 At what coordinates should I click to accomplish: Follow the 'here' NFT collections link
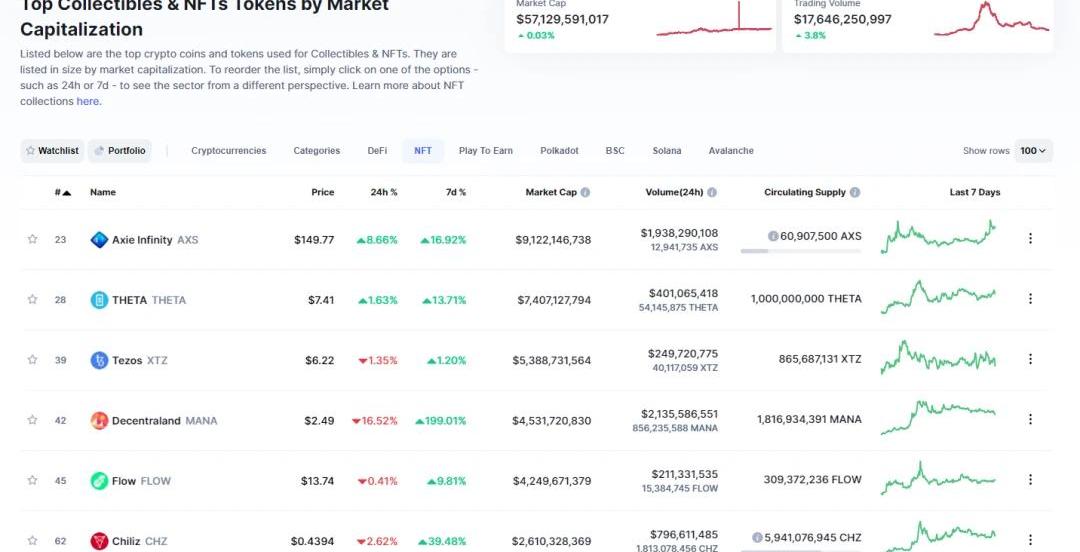(x=87, y=101)
